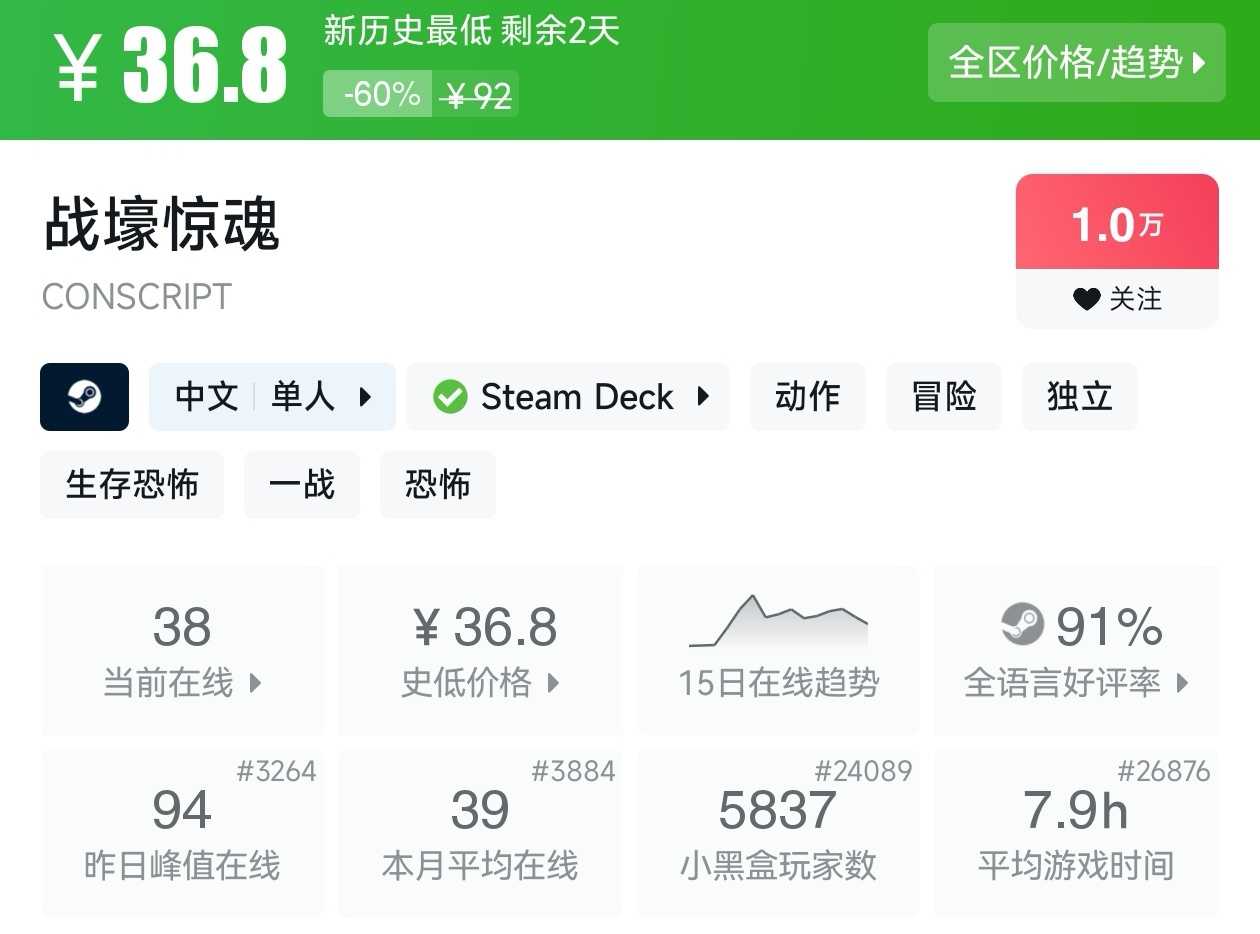The width and height of the screenshot is (1260, 934).
Task: Select the 冒险 genre tag
Action: point(943,397)
